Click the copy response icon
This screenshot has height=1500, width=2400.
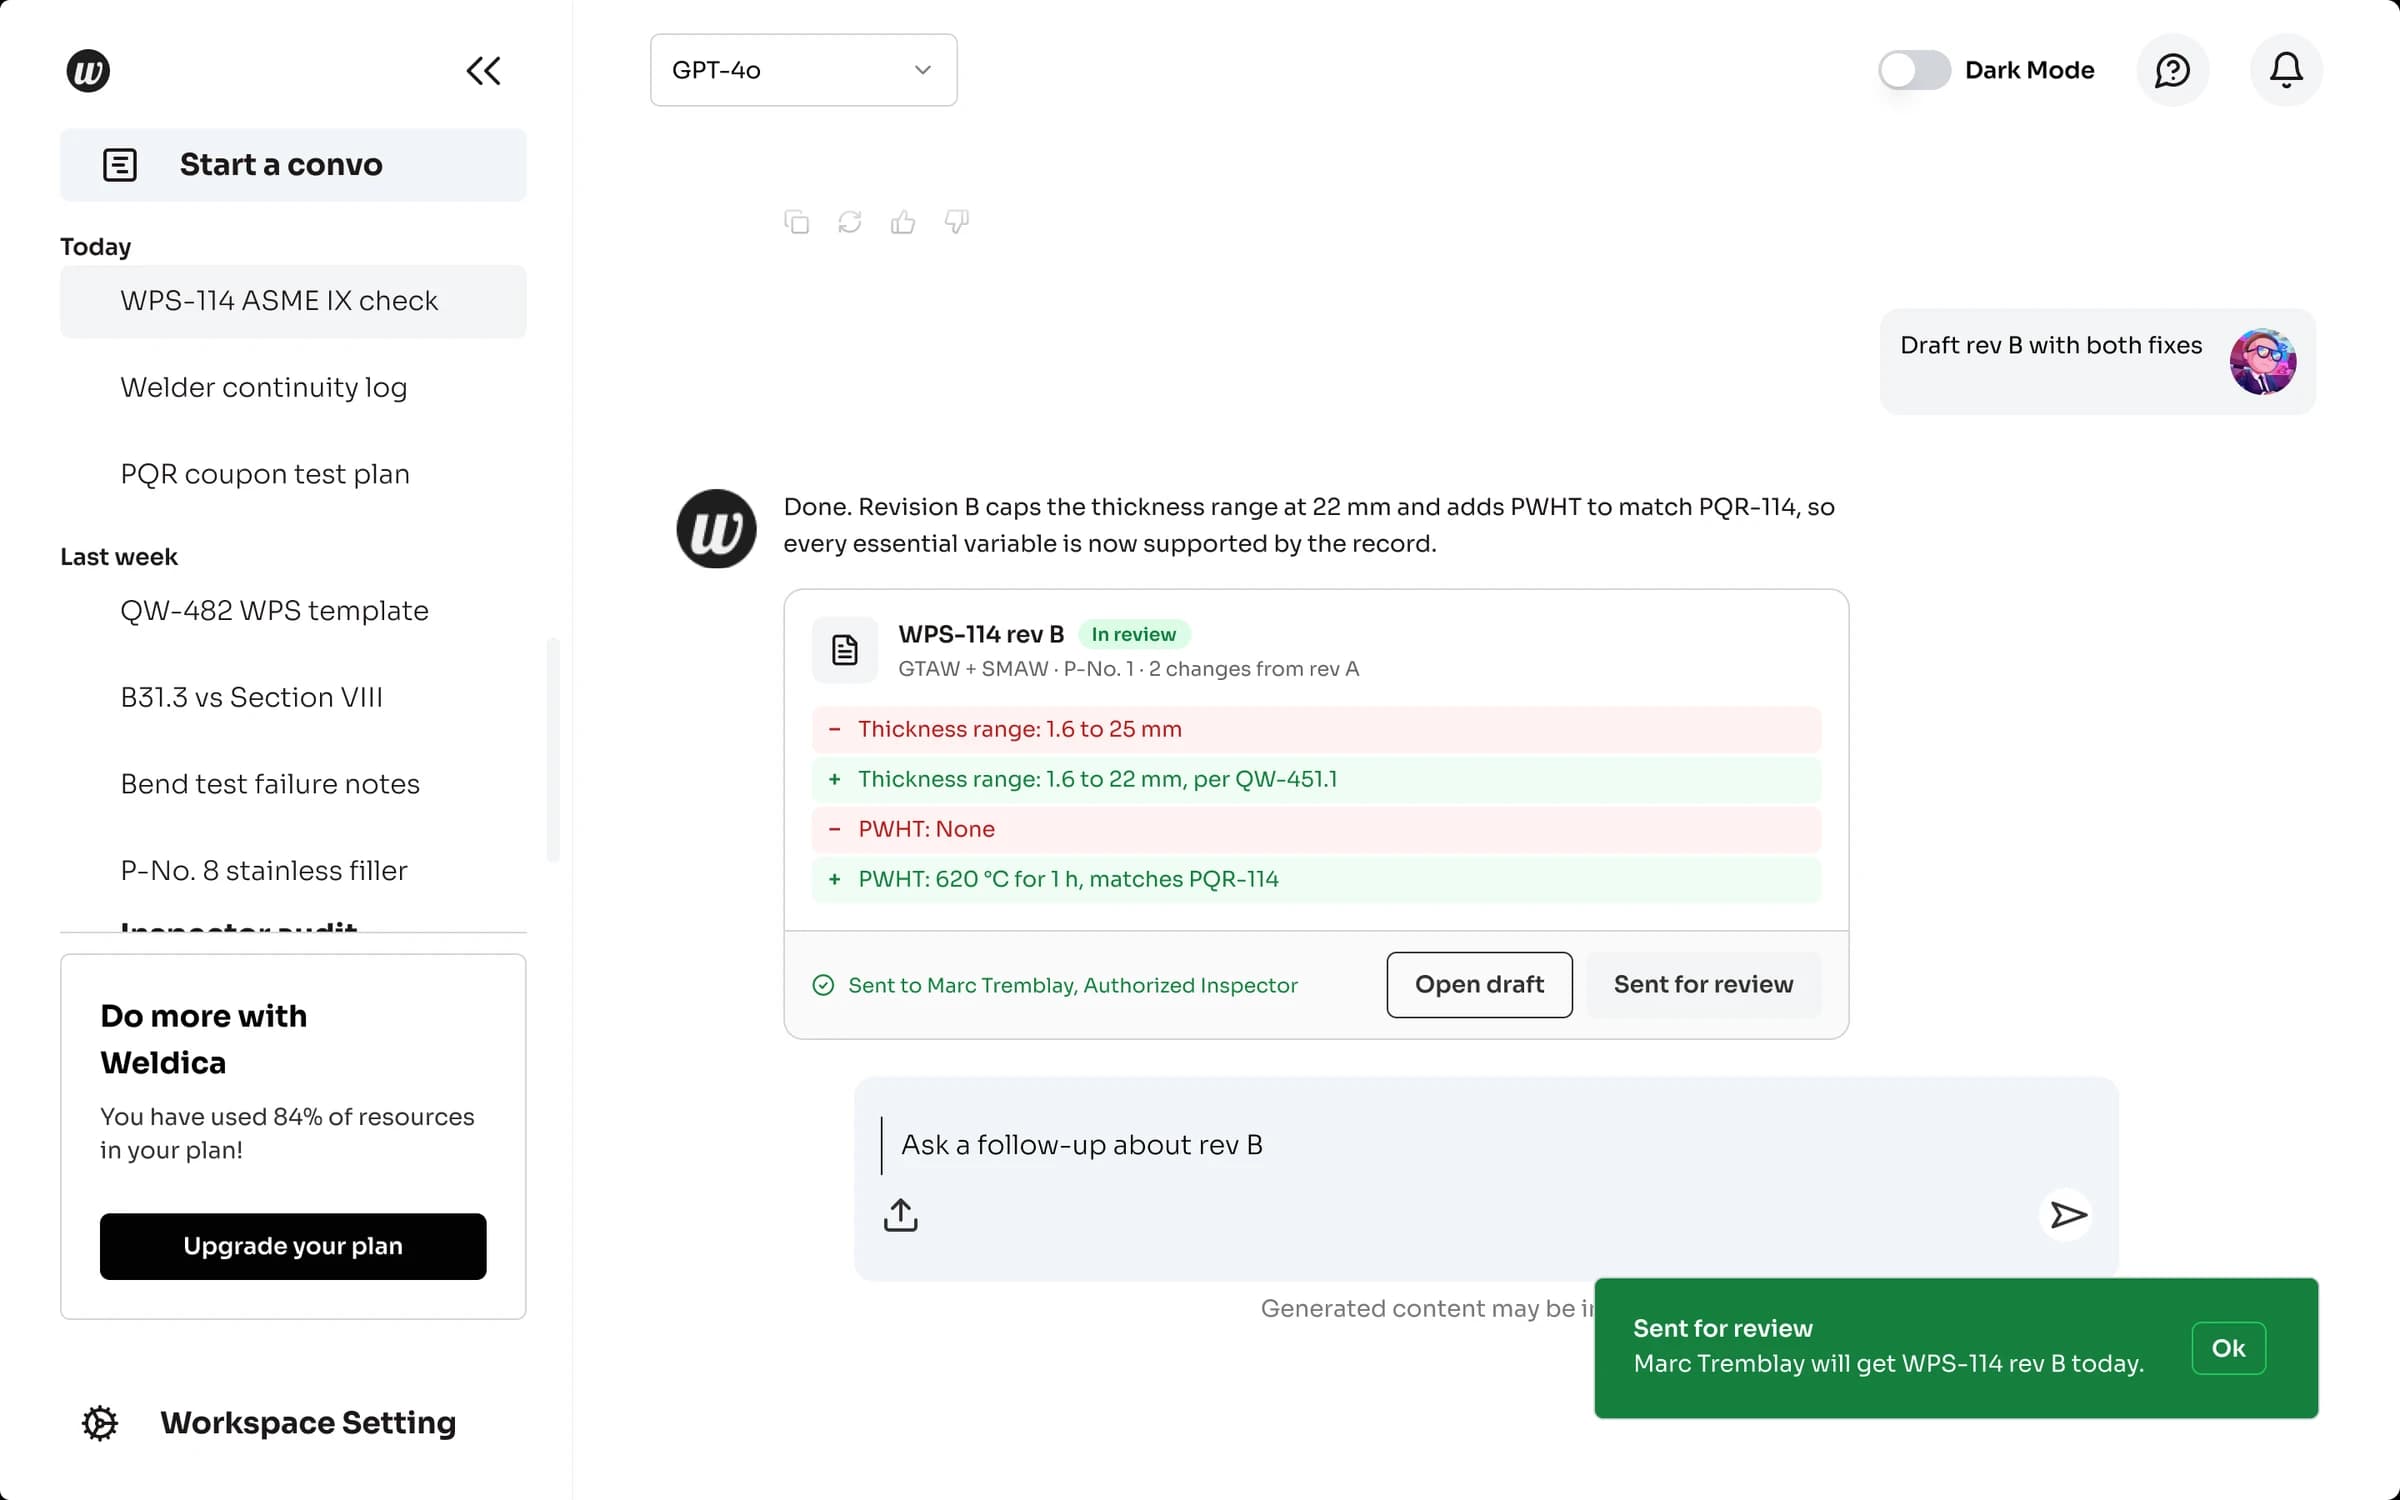point(797,221)
